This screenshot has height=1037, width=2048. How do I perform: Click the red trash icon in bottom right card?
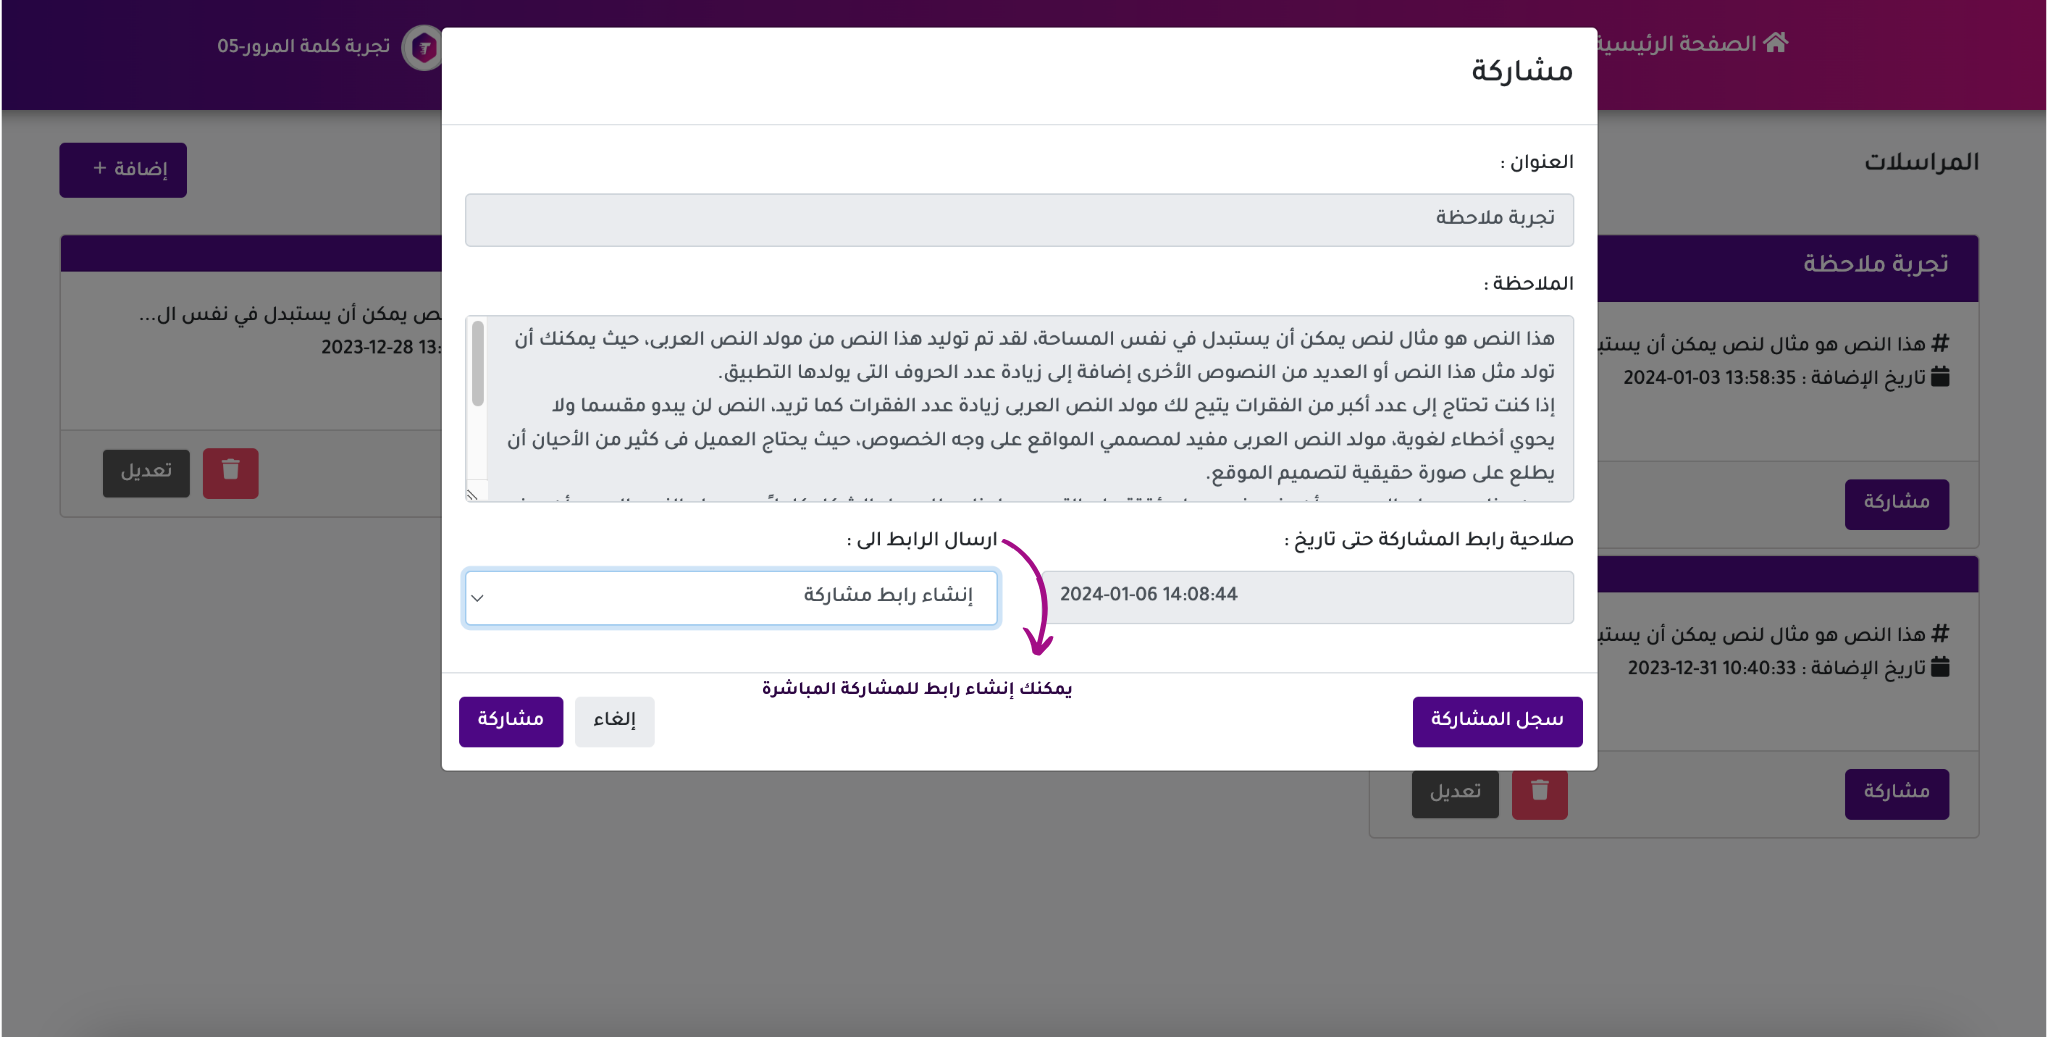click(1539, 792)
